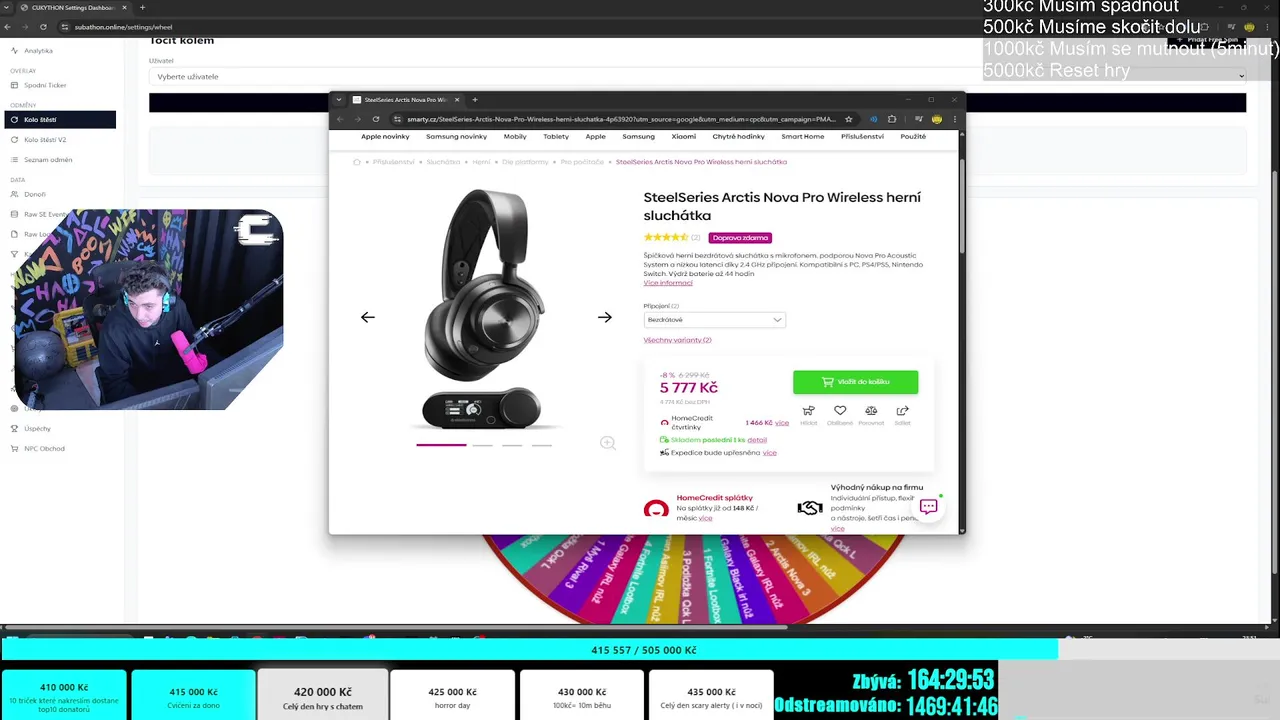Screen dimensions: 1280x720
Task: Open the chat bubble support widget
Action: pos(928,507)
